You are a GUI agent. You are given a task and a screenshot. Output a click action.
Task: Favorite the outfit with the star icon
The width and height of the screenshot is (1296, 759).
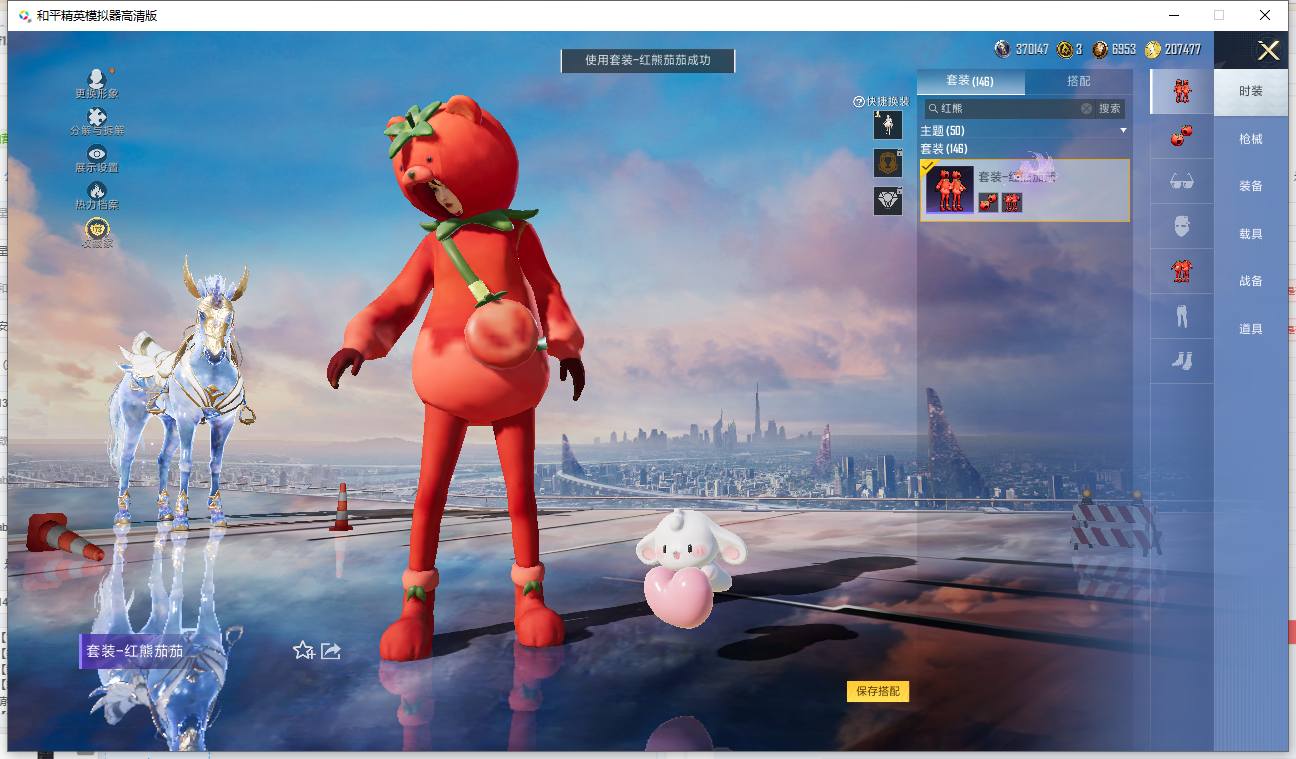(303, 651)
